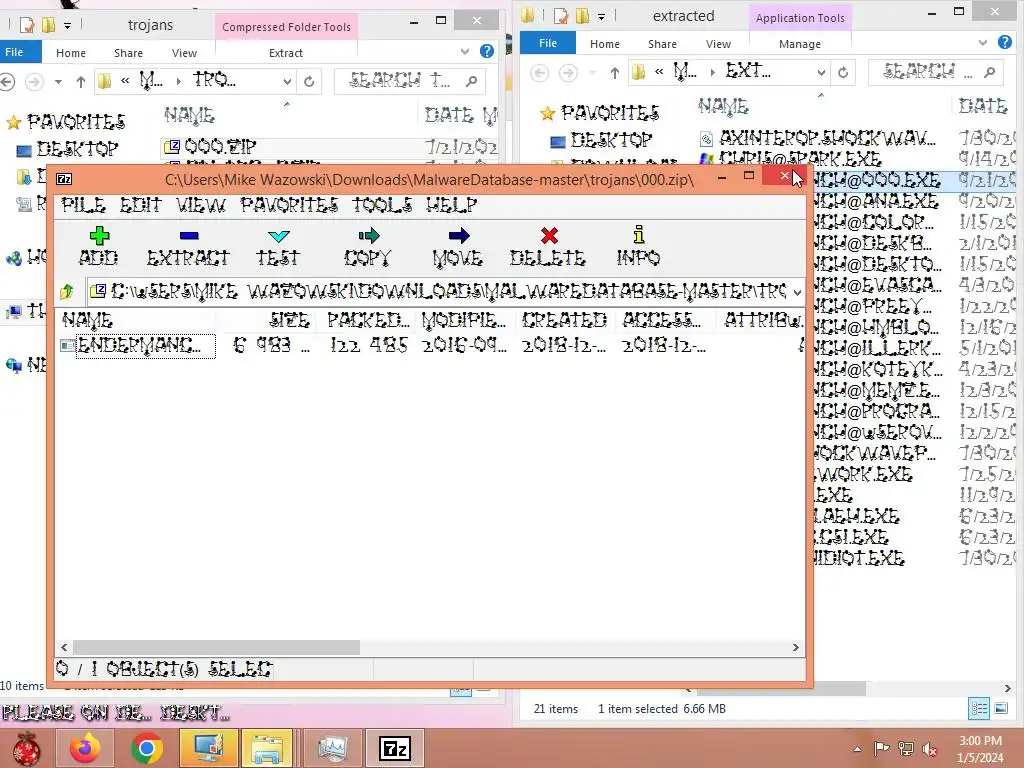Launch Firefox from the taskbar

(x=85, y=748)
